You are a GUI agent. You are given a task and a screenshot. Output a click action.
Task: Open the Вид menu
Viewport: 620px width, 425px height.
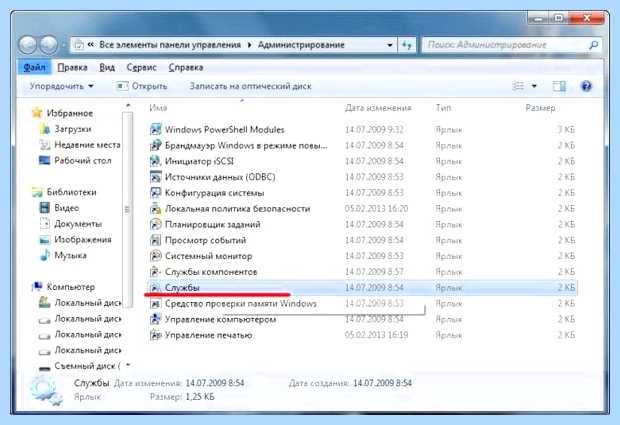(107, 68)
